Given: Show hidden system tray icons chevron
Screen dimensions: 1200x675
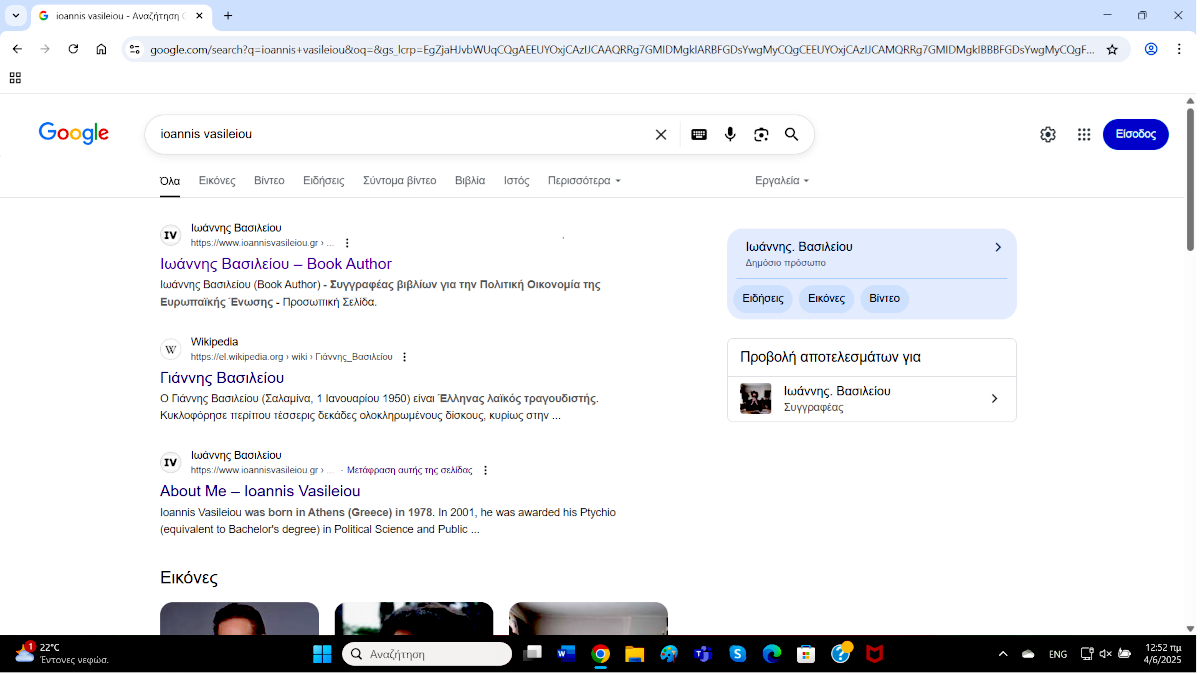Looking at the screenshot, I should [1003, 654].
